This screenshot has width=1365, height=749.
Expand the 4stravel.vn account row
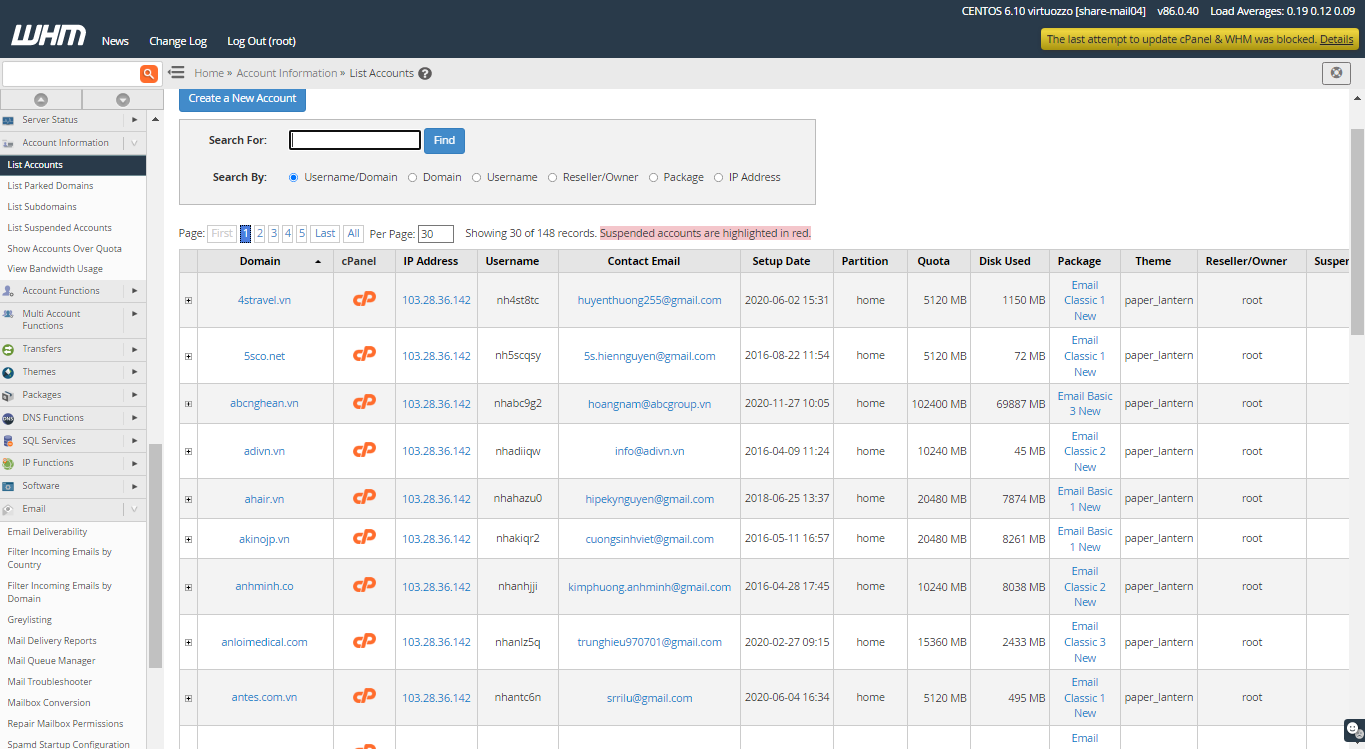pyautogui.click(x=188, y=300)
